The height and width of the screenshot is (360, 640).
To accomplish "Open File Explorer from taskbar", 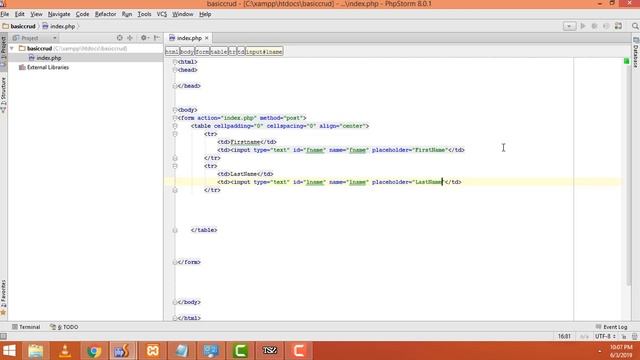I will [36, 351].
